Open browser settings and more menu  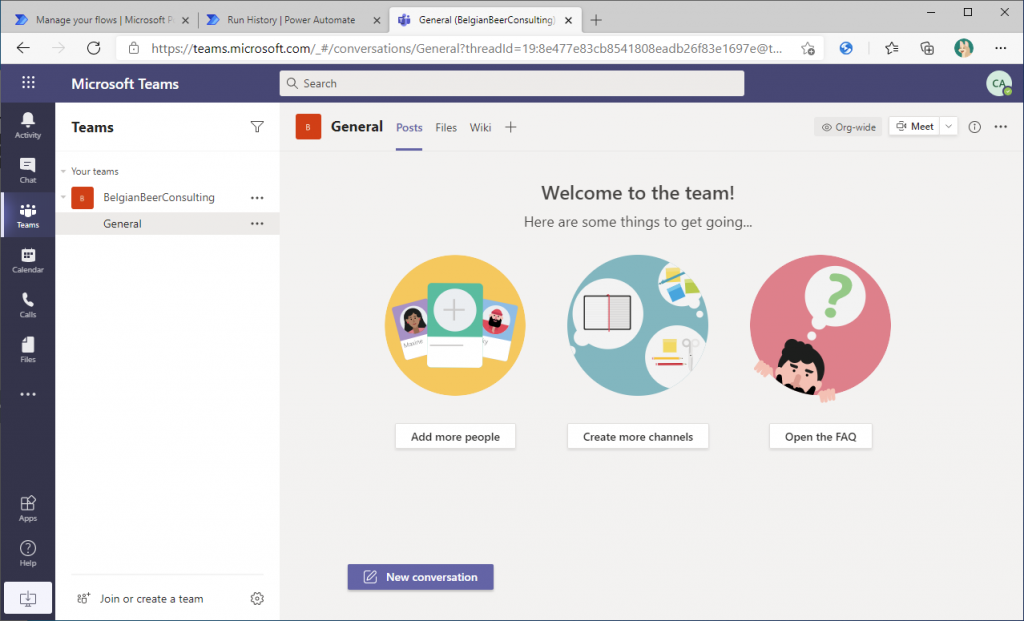1000,48
